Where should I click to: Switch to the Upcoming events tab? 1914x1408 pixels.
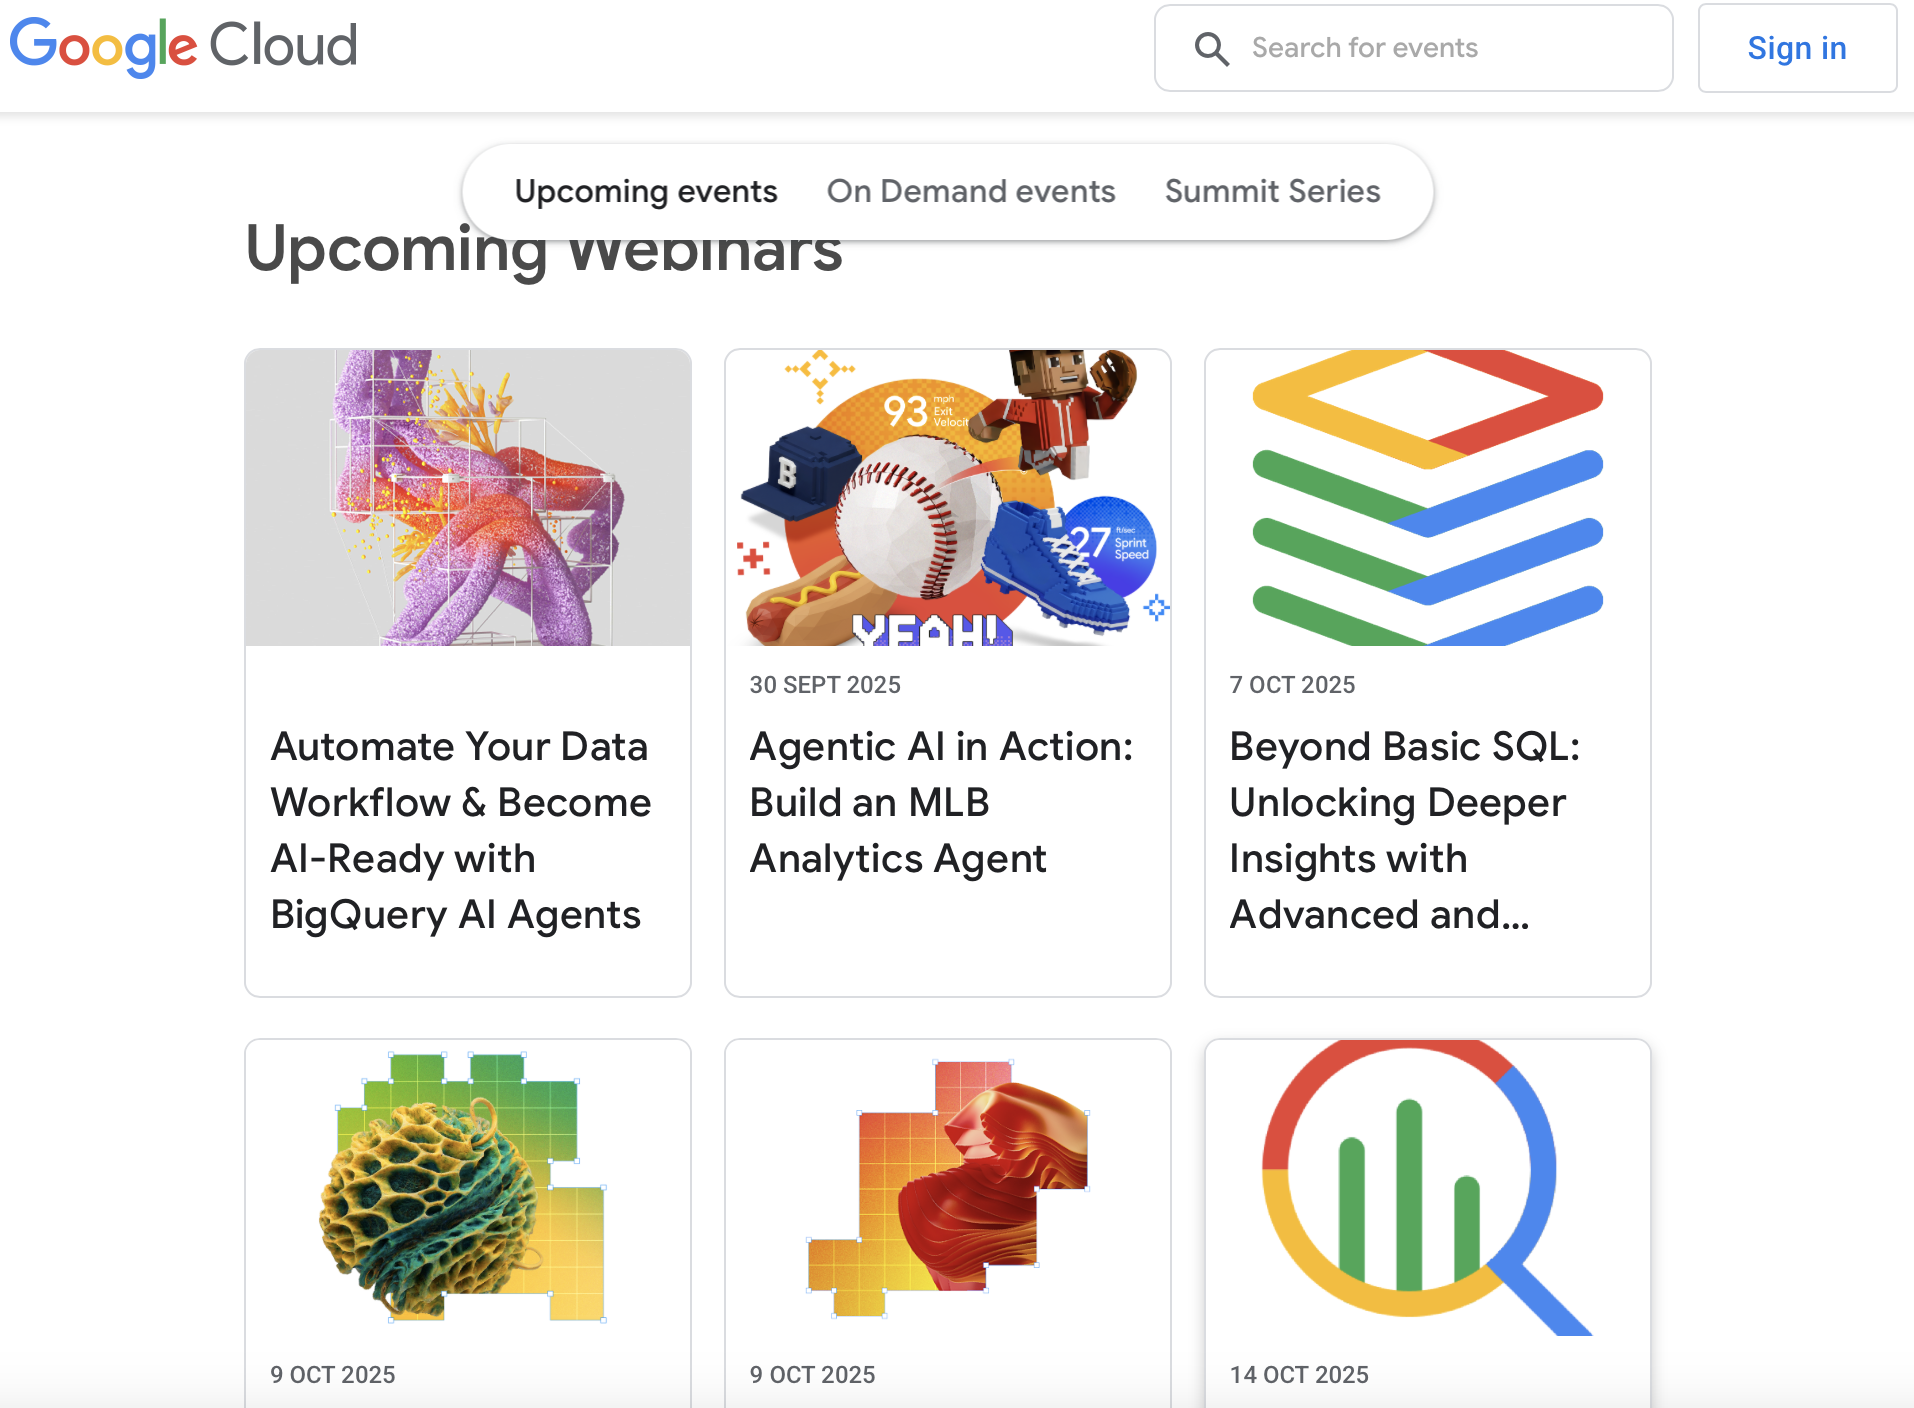(x=645, y=191)
